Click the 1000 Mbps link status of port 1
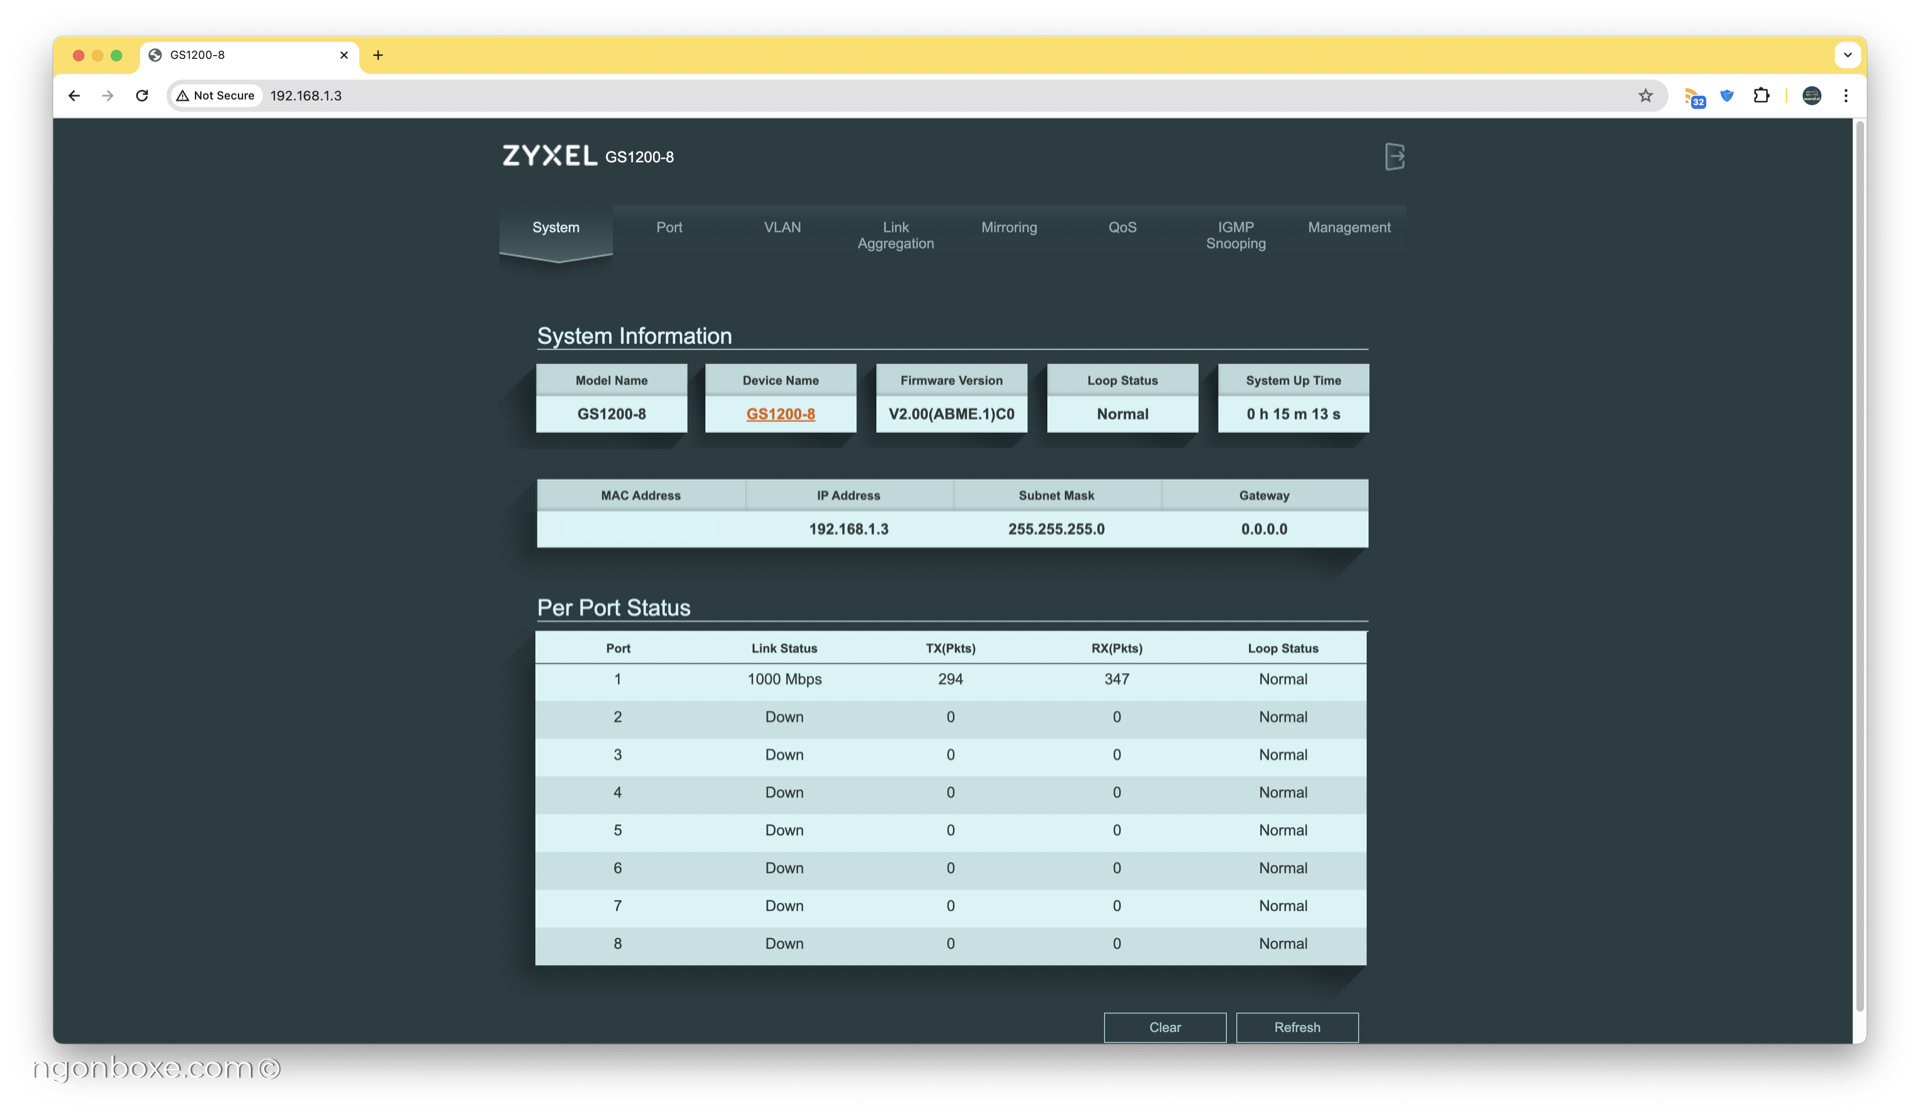The width and height of the screenshot is (1920, 1114). tap(784, 679)
